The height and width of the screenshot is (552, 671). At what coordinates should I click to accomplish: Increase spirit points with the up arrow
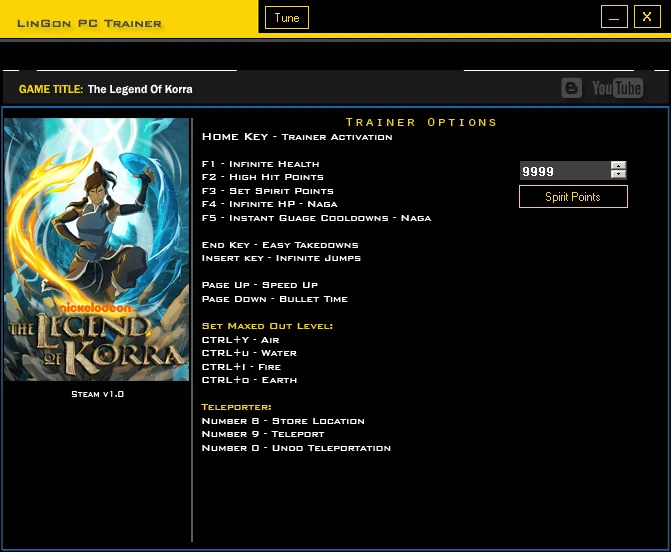click(618, 166)
